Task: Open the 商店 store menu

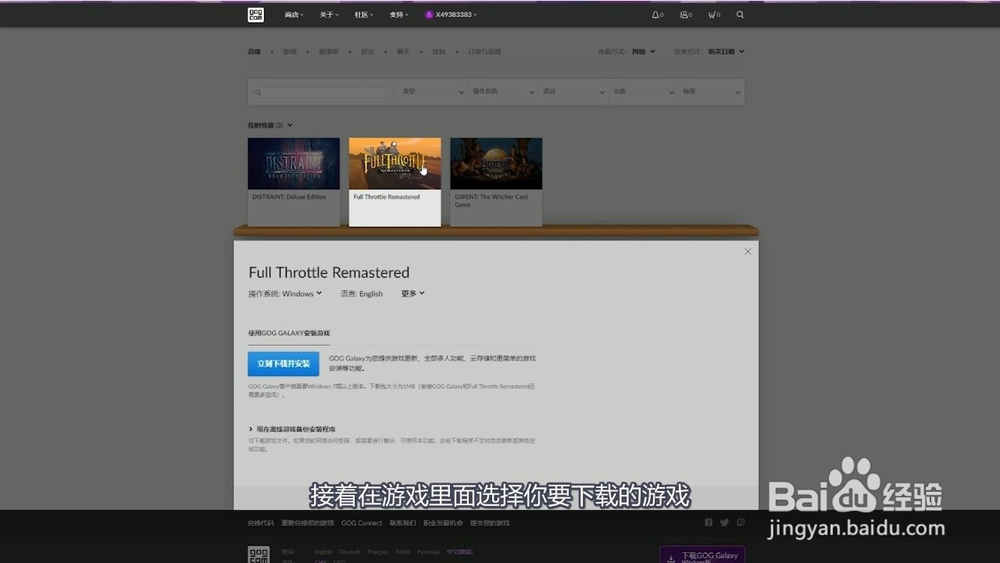Action: (x=294, y=15)
